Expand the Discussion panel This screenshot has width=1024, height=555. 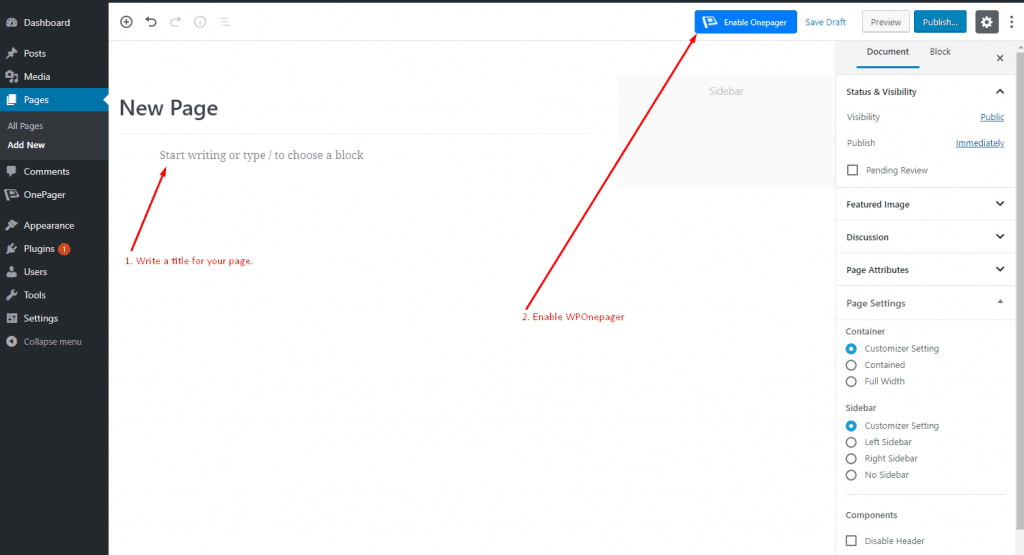tap(925, 237)
